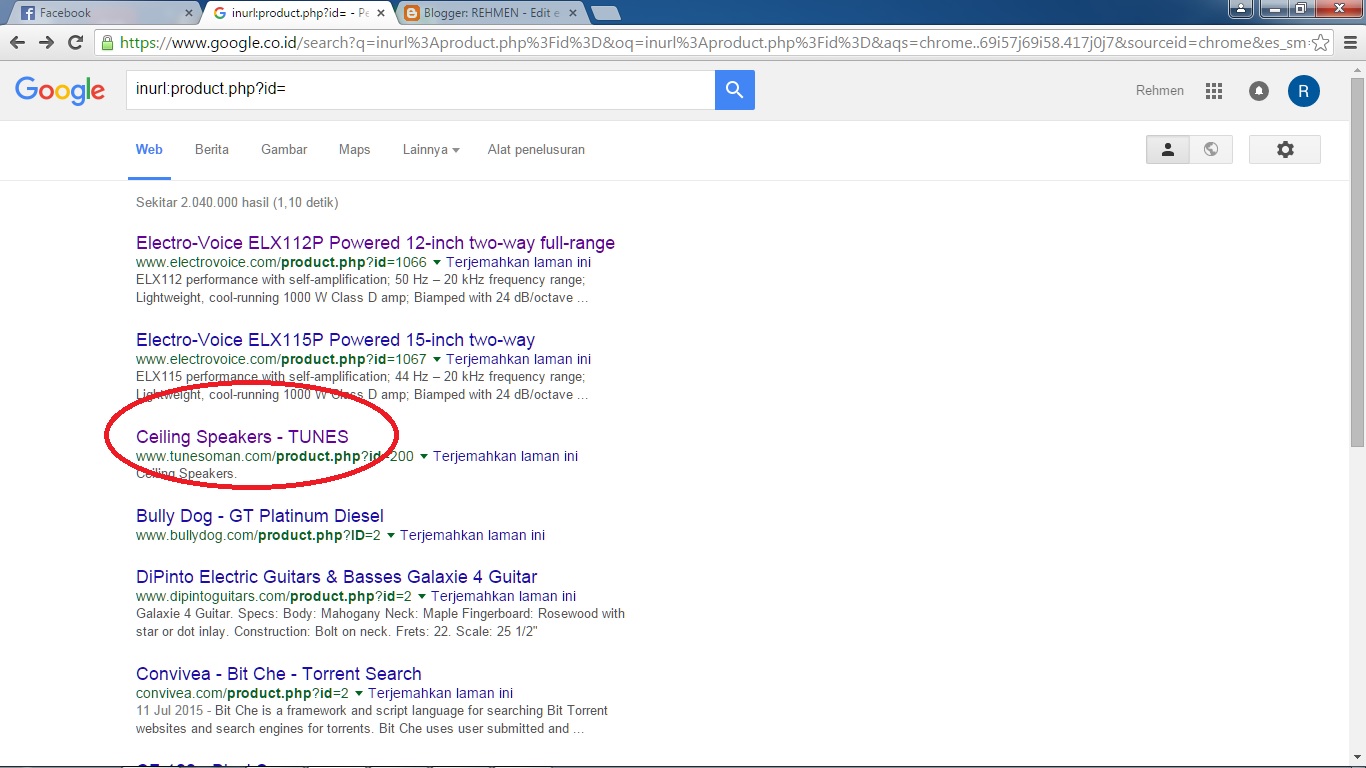Select the Maps search tab
Viewport: 1366px width, 768px height.
[354, 150]
